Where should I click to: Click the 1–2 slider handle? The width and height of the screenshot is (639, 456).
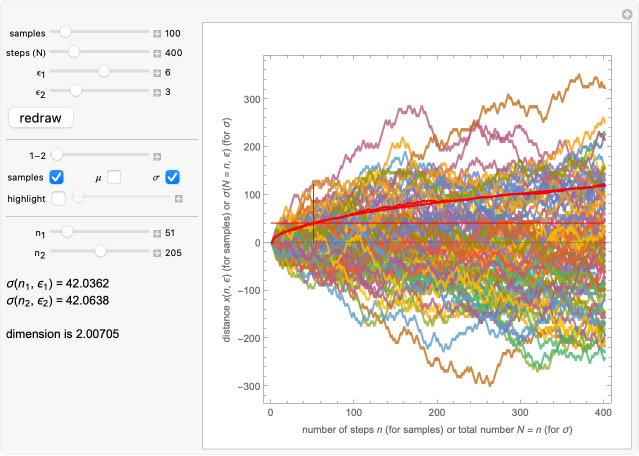pyautogui.click(x=57, y=155)
